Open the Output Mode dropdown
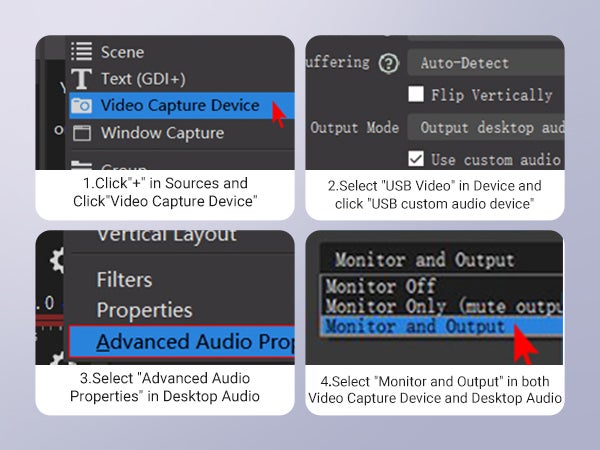This screenshot has width=600, height=450. (x=486, y=127)
